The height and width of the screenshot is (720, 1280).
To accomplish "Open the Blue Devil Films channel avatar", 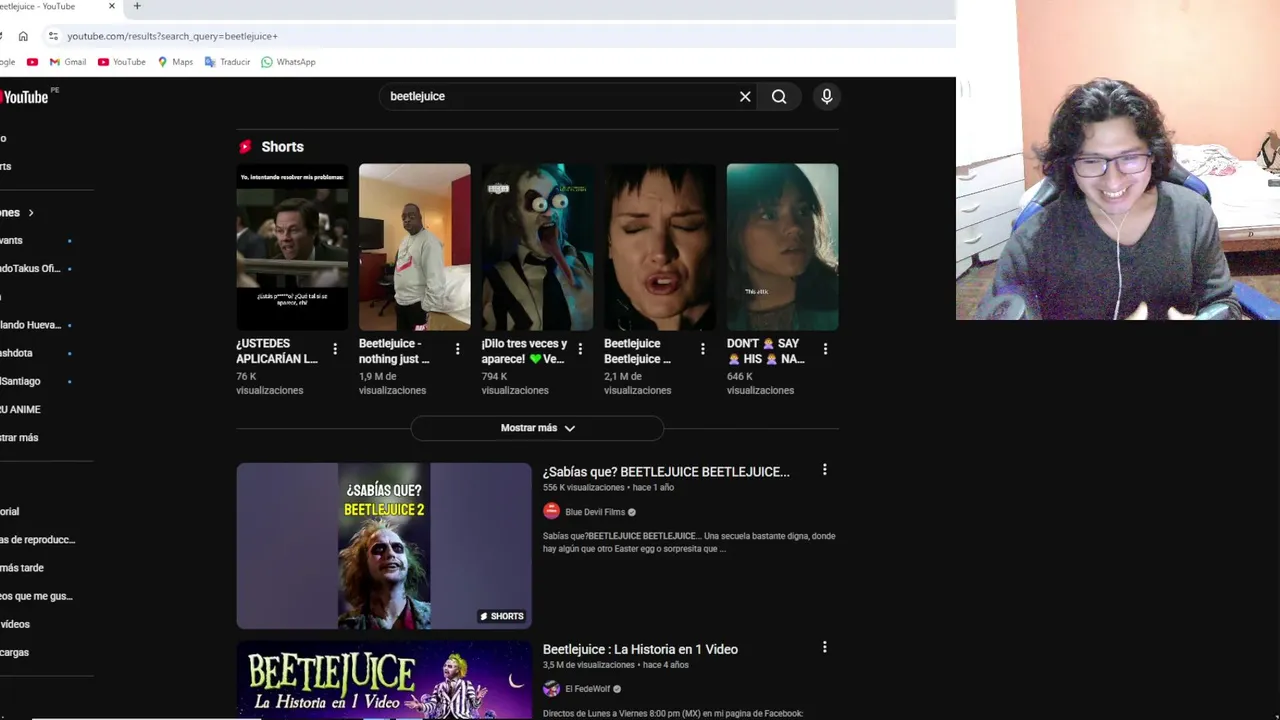I will pyautogui.click(x=551, y=511).
